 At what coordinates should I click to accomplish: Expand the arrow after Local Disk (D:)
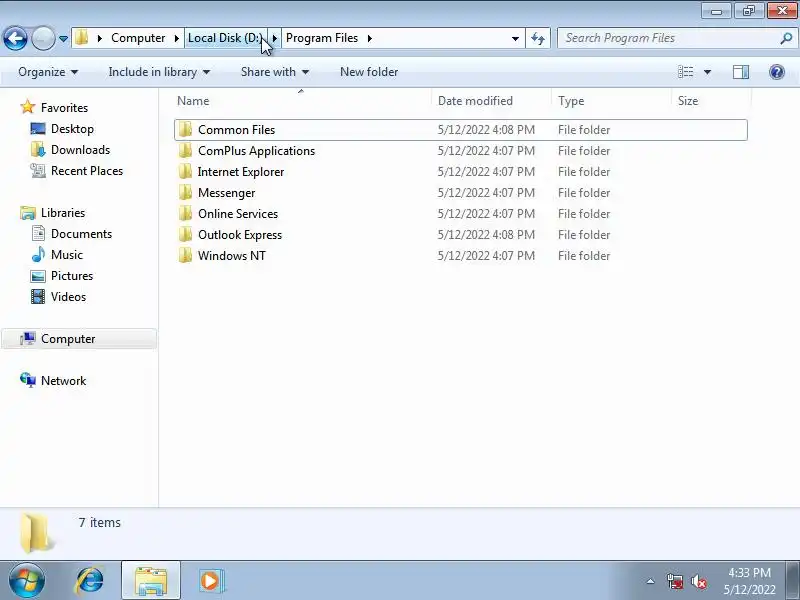[274, 38]
